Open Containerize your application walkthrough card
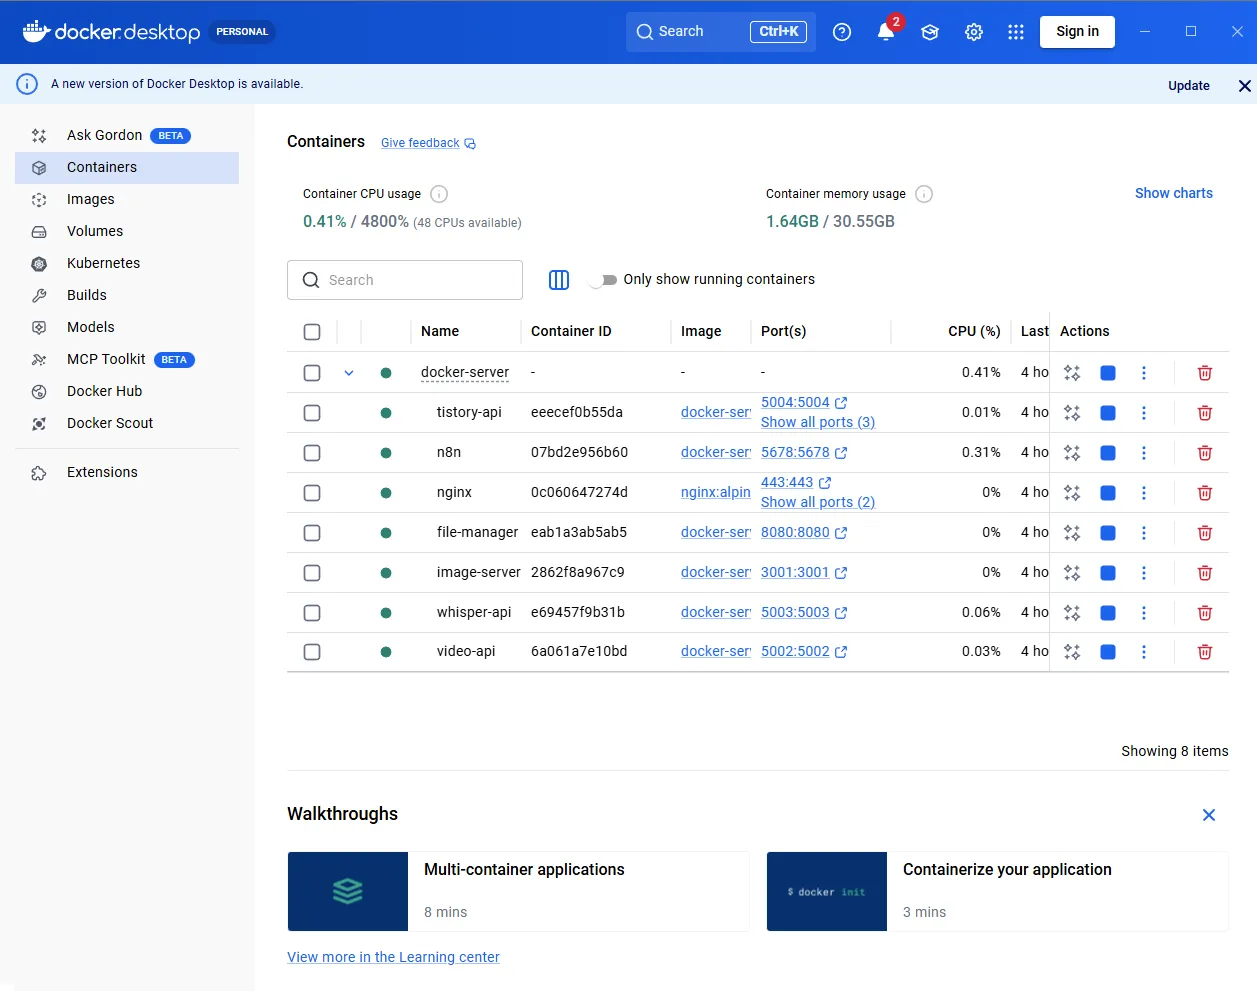 pos(998,892)
